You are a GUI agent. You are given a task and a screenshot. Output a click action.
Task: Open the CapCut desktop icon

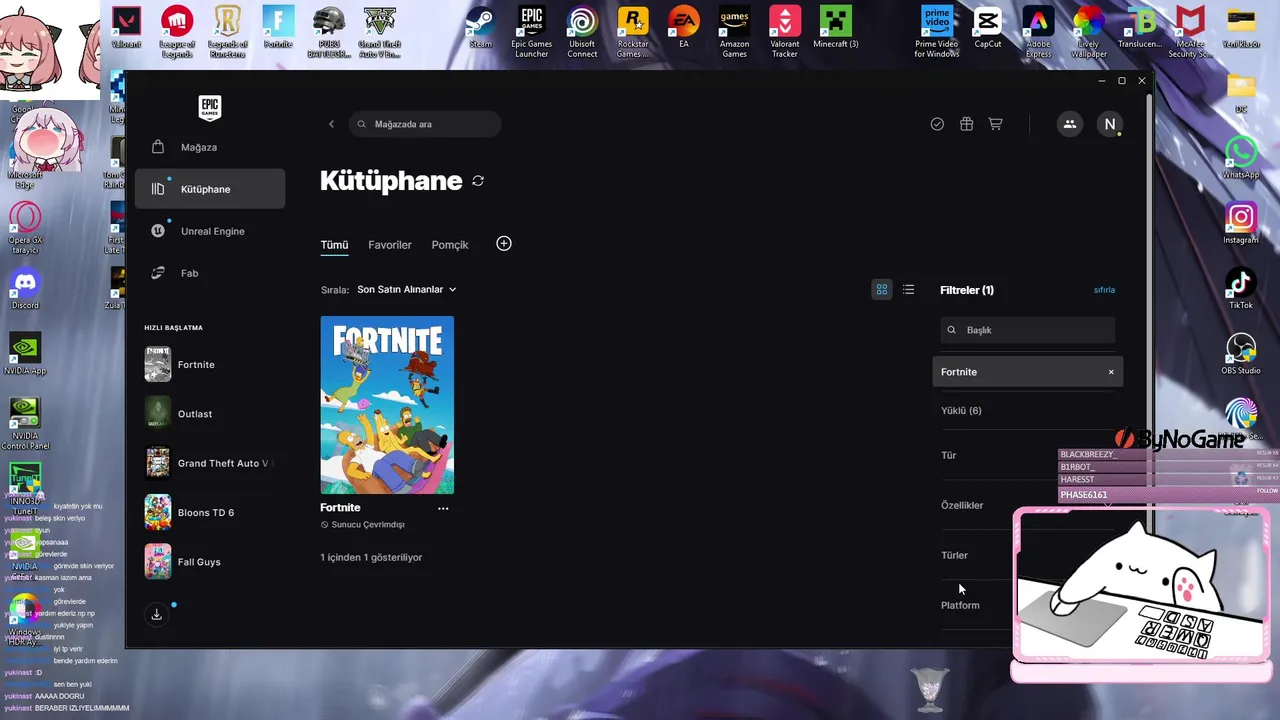(988, 28)
